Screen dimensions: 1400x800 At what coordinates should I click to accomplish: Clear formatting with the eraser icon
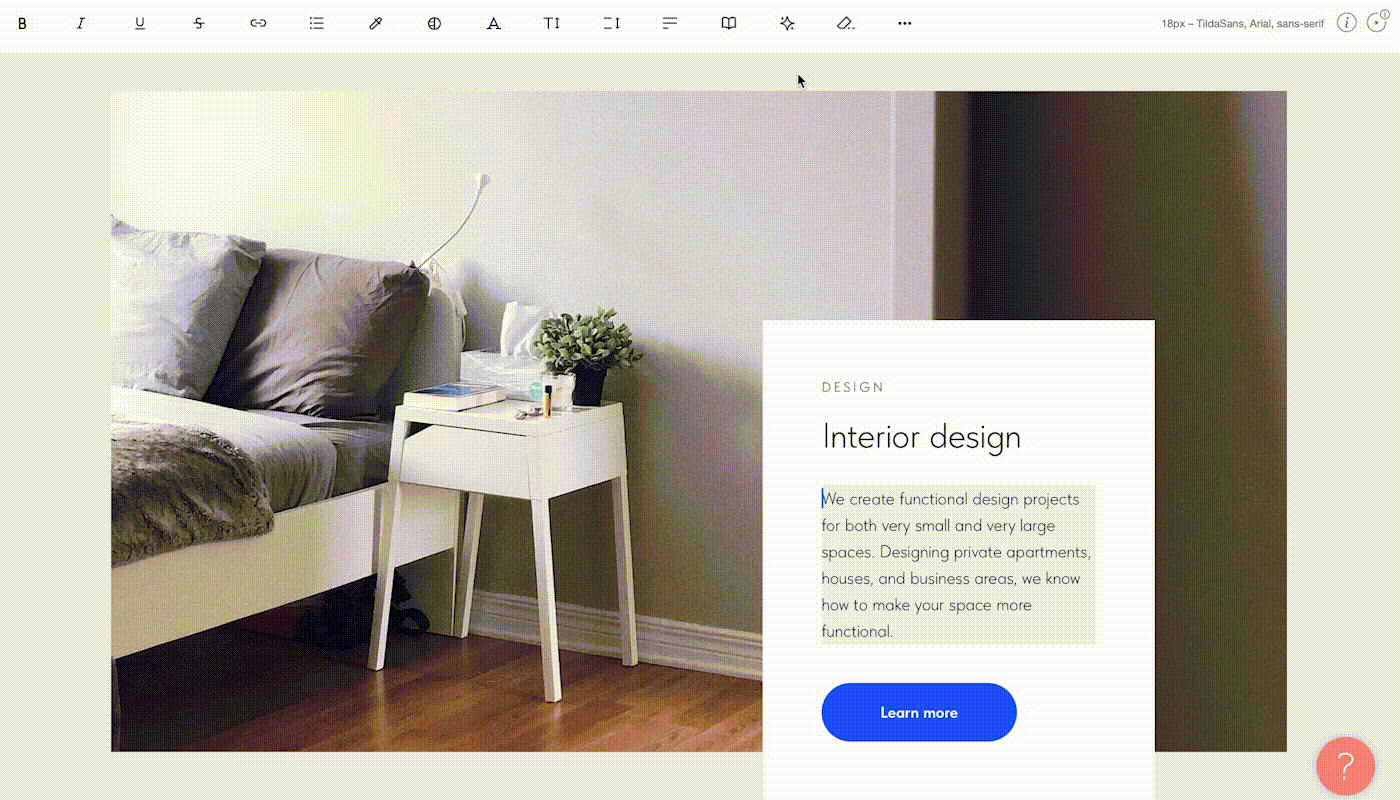[x=846, y=23]
